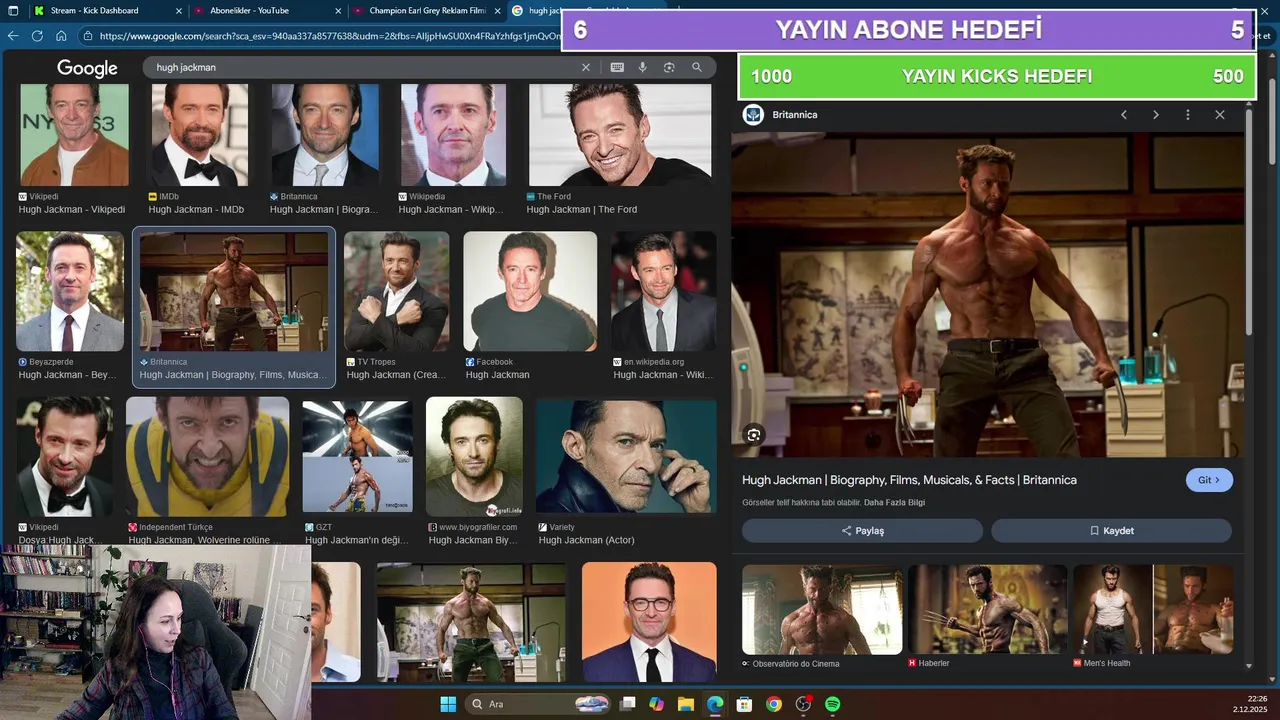
Task: Go back with the browser back arrow
Action: click(x=13, y=35)
